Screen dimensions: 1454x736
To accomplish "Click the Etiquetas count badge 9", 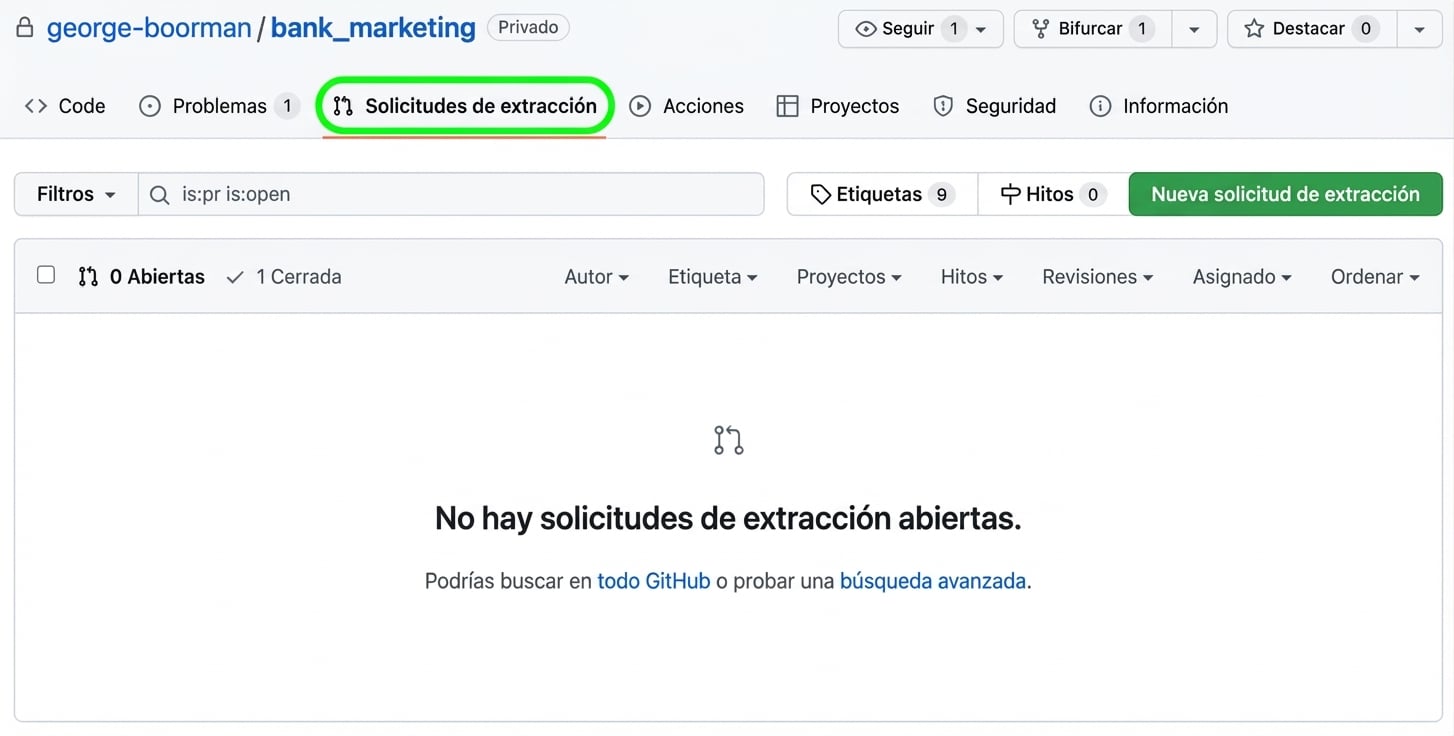I will point(941,195).
